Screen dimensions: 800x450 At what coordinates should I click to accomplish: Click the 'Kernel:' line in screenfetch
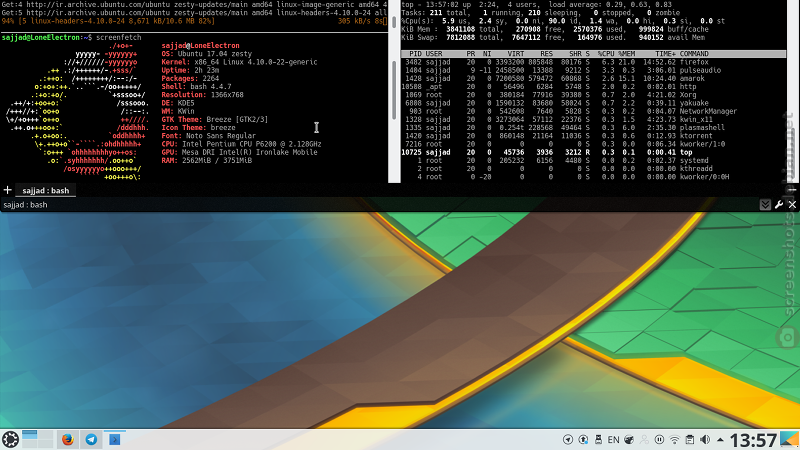239,62
